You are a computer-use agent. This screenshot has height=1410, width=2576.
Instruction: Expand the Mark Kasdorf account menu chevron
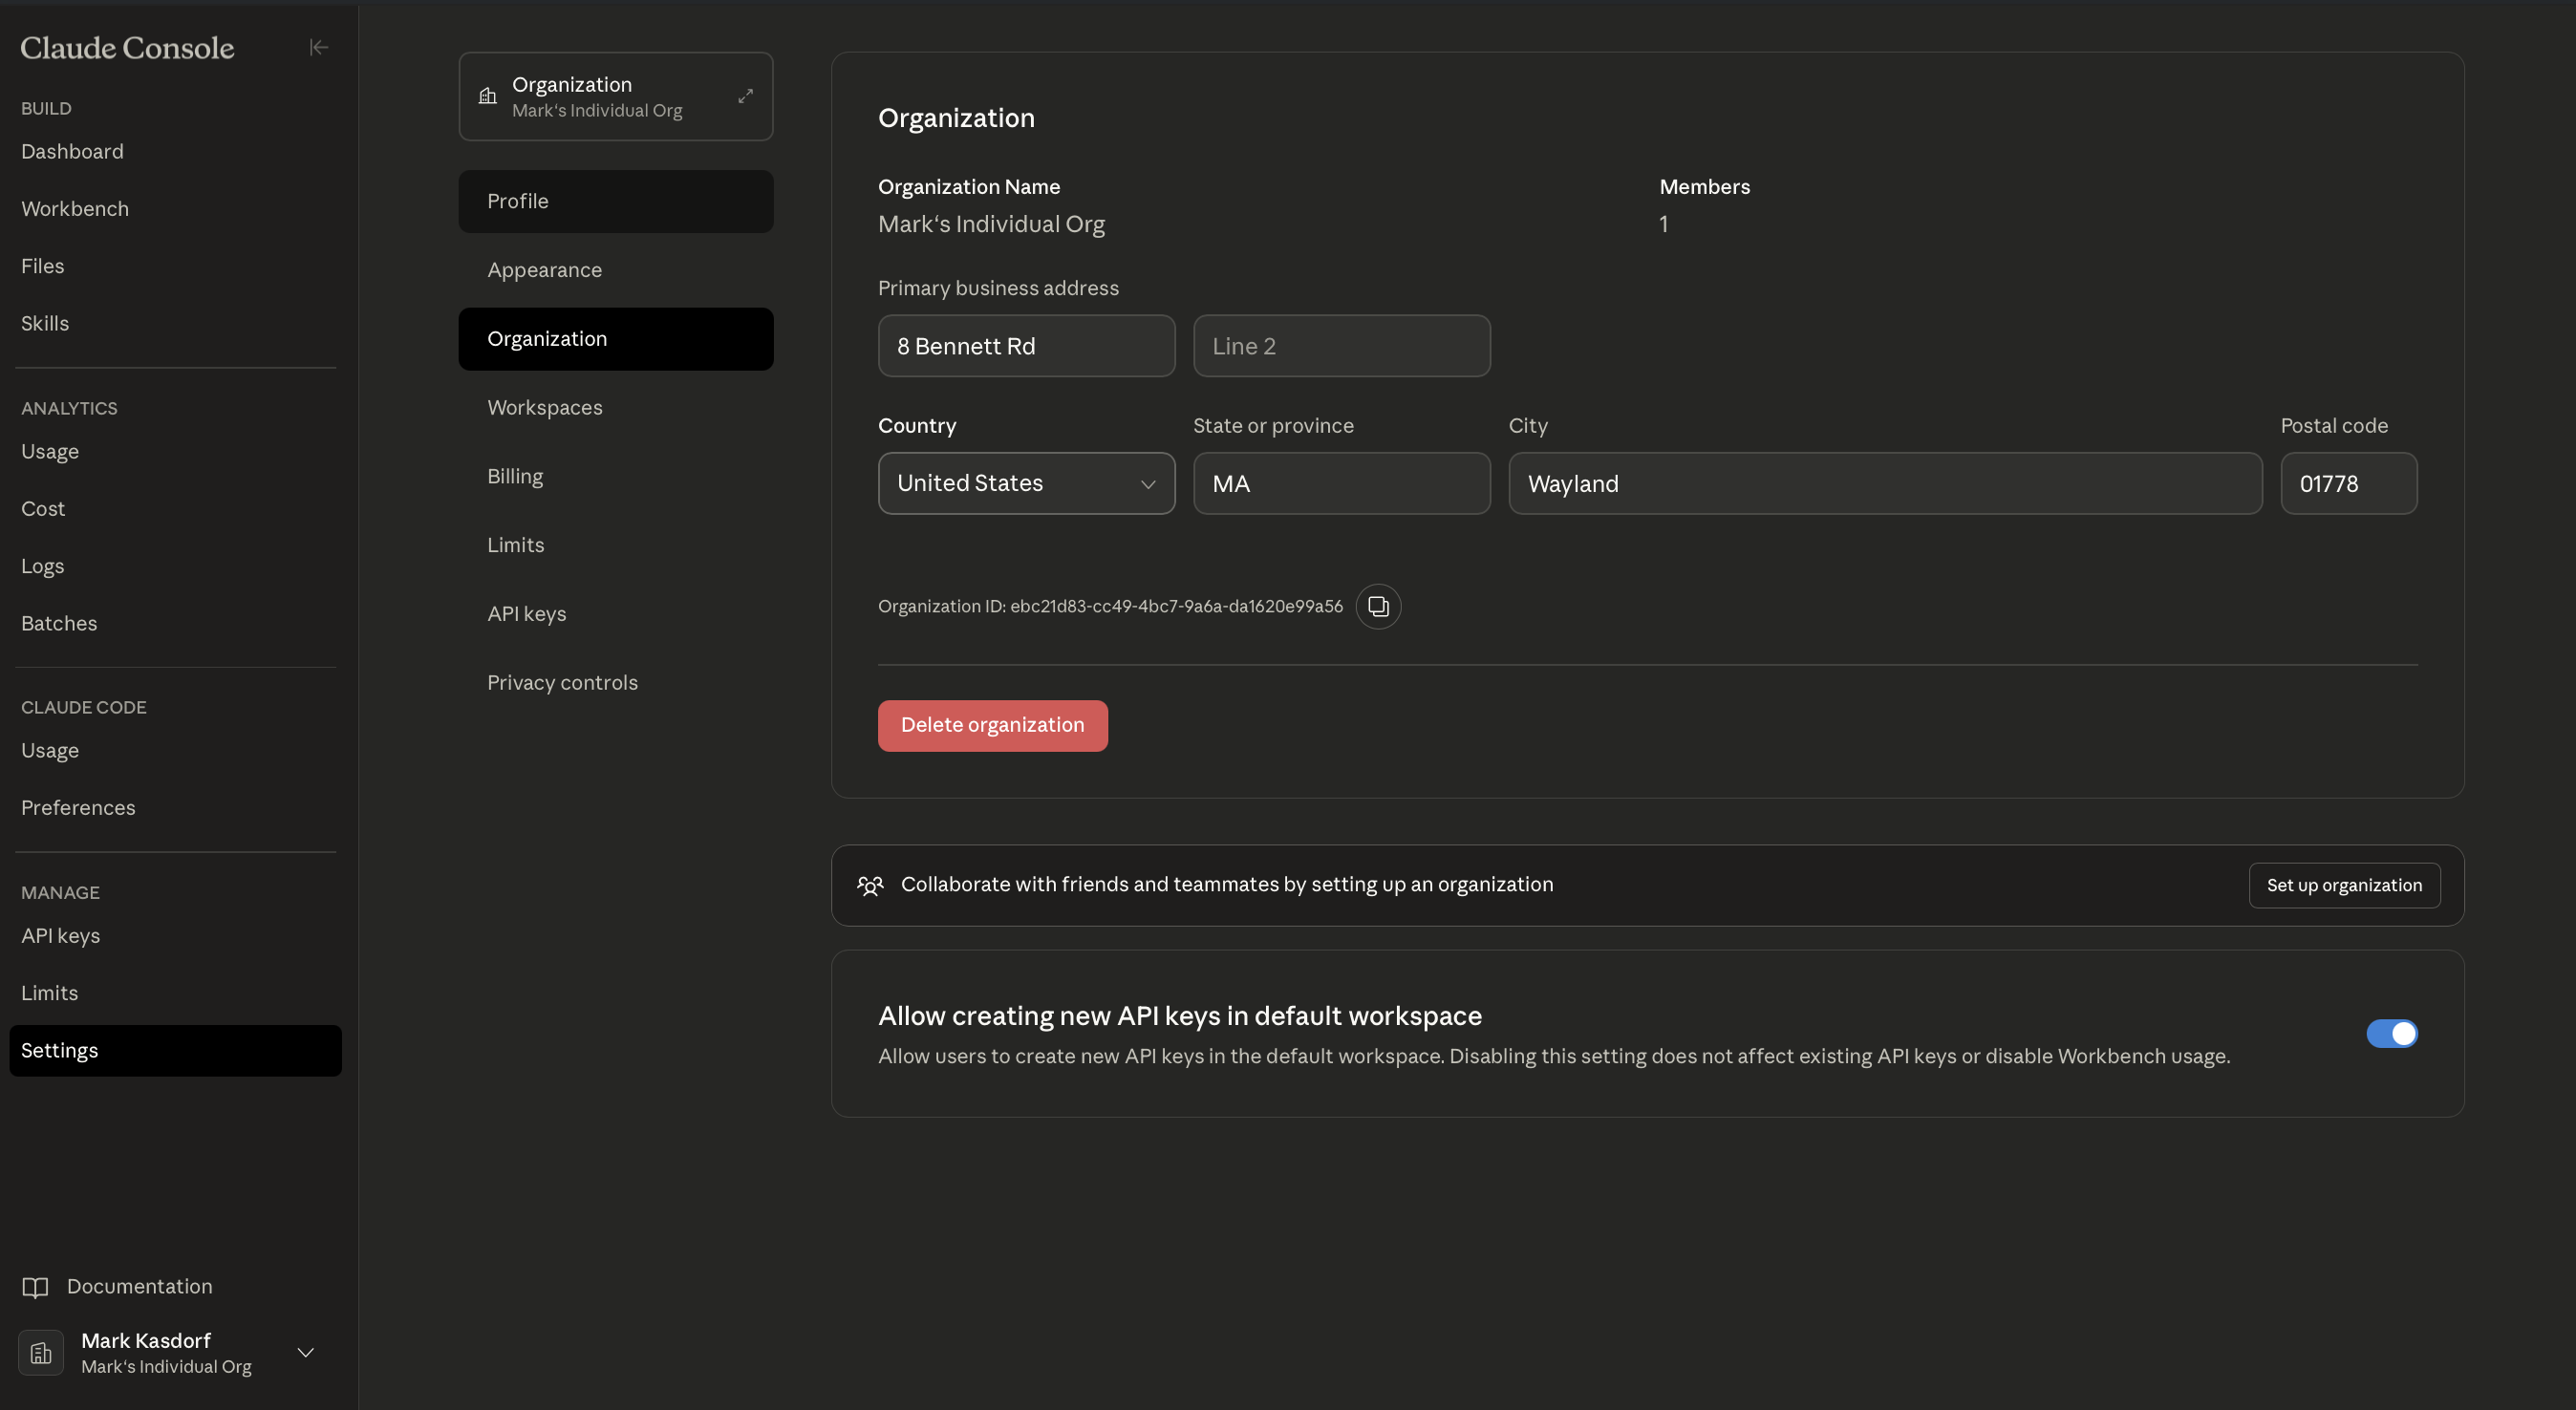pyautogui.click(x=306, y=1353)
